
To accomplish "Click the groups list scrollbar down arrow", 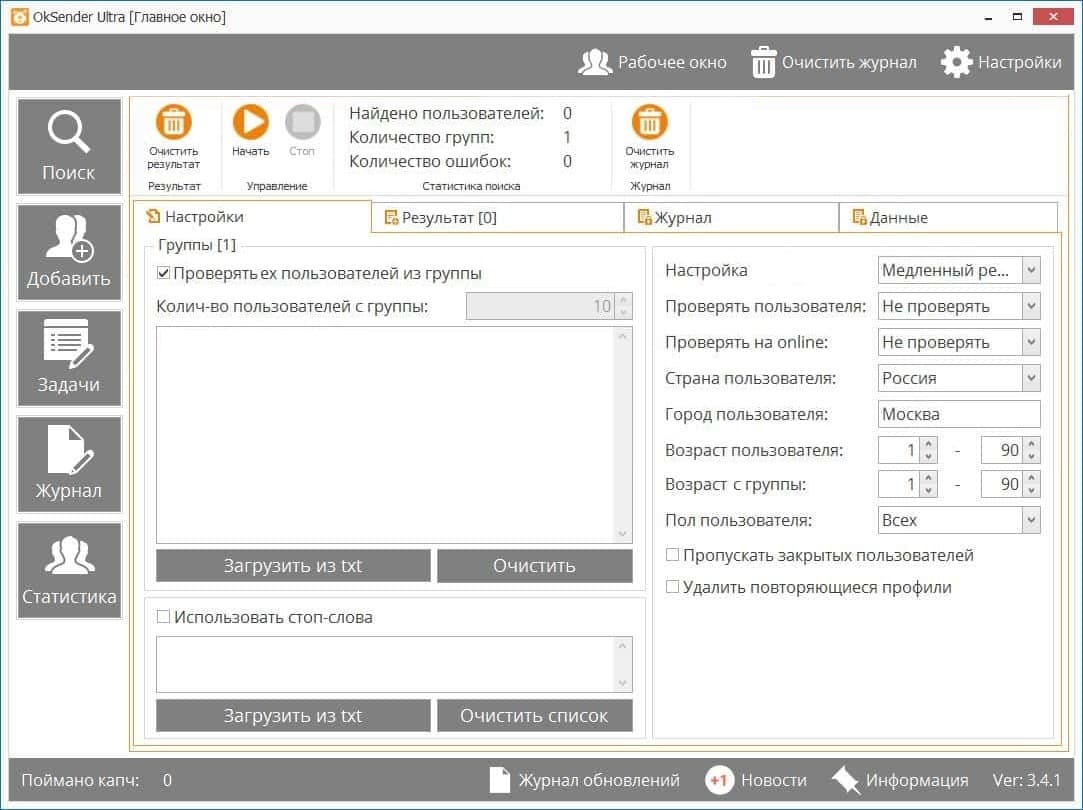I will click(x=623, y=534).
